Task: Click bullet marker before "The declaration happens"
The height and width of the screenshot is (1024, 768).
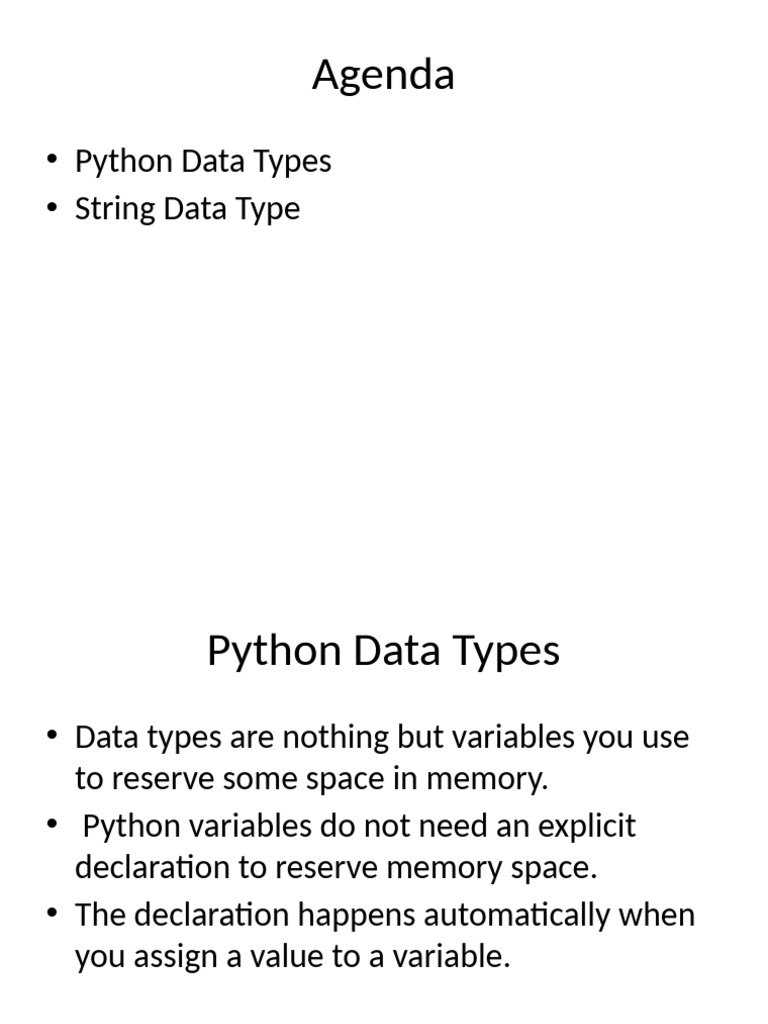Action: tap(53, 915)
